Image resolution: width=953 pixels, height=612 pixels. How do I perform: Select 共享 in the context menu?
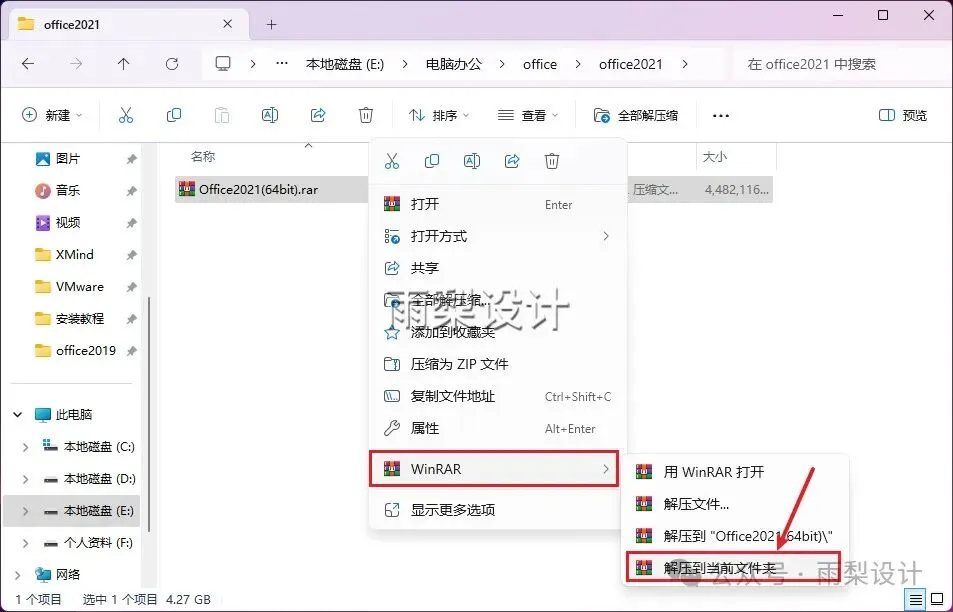click(498, 268)
